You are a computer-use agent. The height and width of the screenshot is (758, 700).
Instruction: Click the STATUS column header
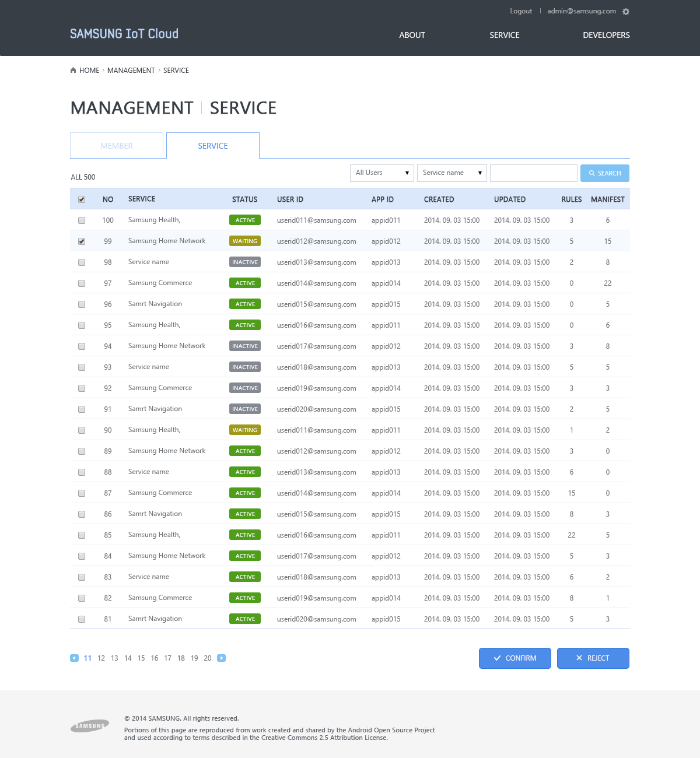(x=245, y=199)
